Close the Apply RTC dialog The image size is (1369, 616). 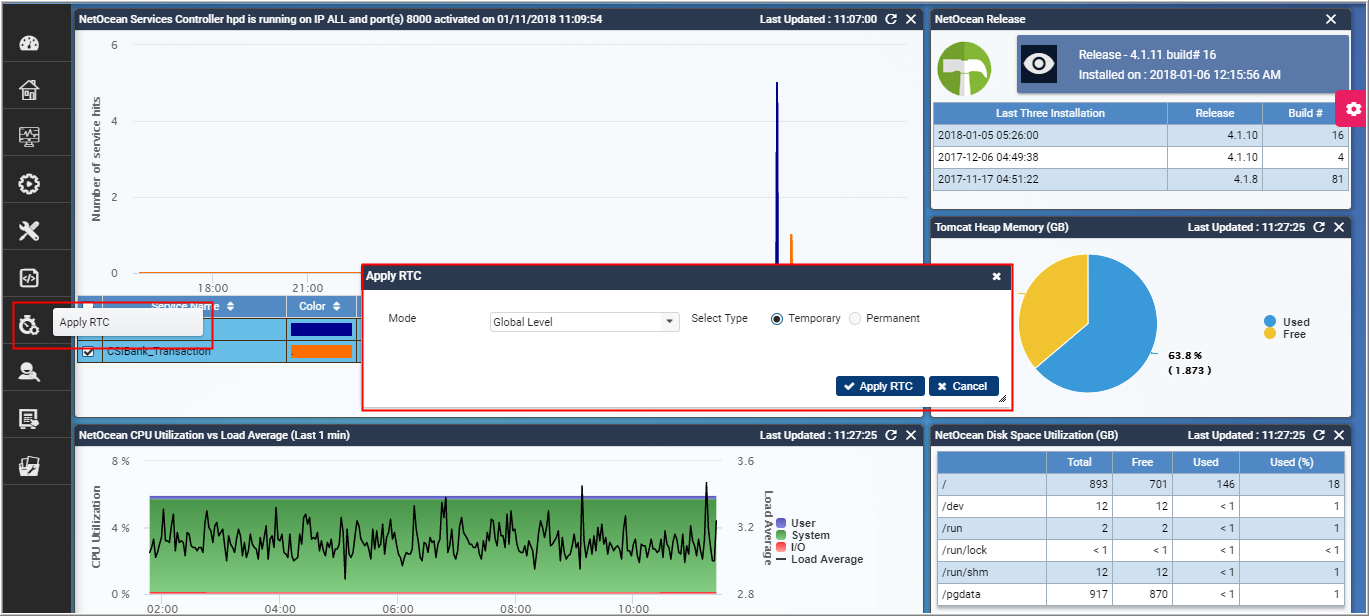(996, 277)
